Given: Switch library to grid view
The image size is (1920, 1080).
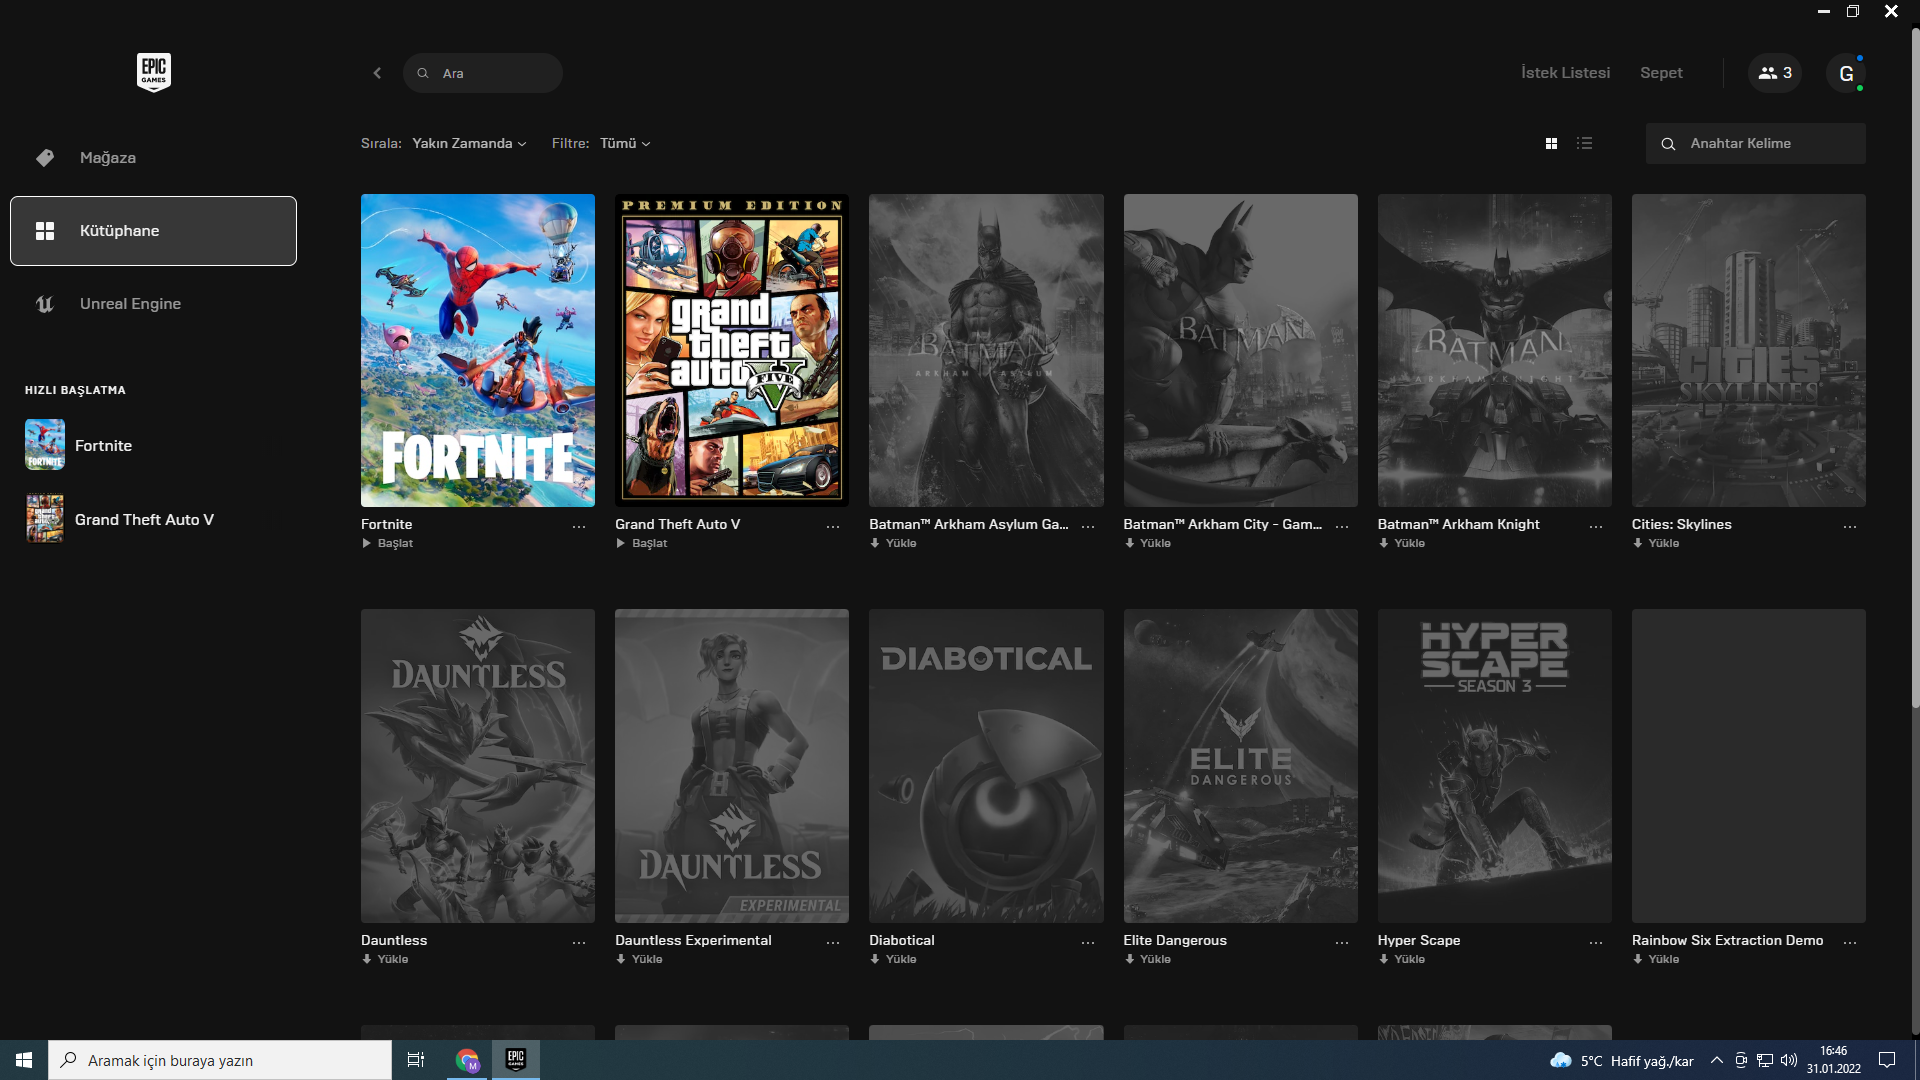Looking at the screenshot, I should pos(1551,144).
